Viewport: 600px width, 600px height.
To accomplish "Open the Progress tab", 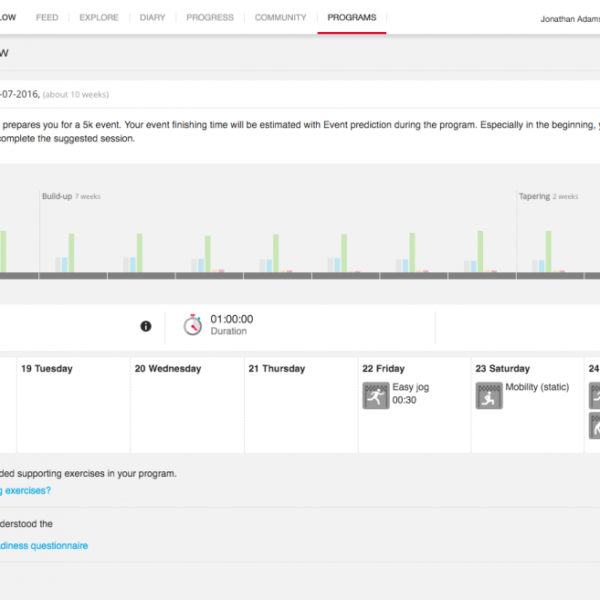I will 209,18.
